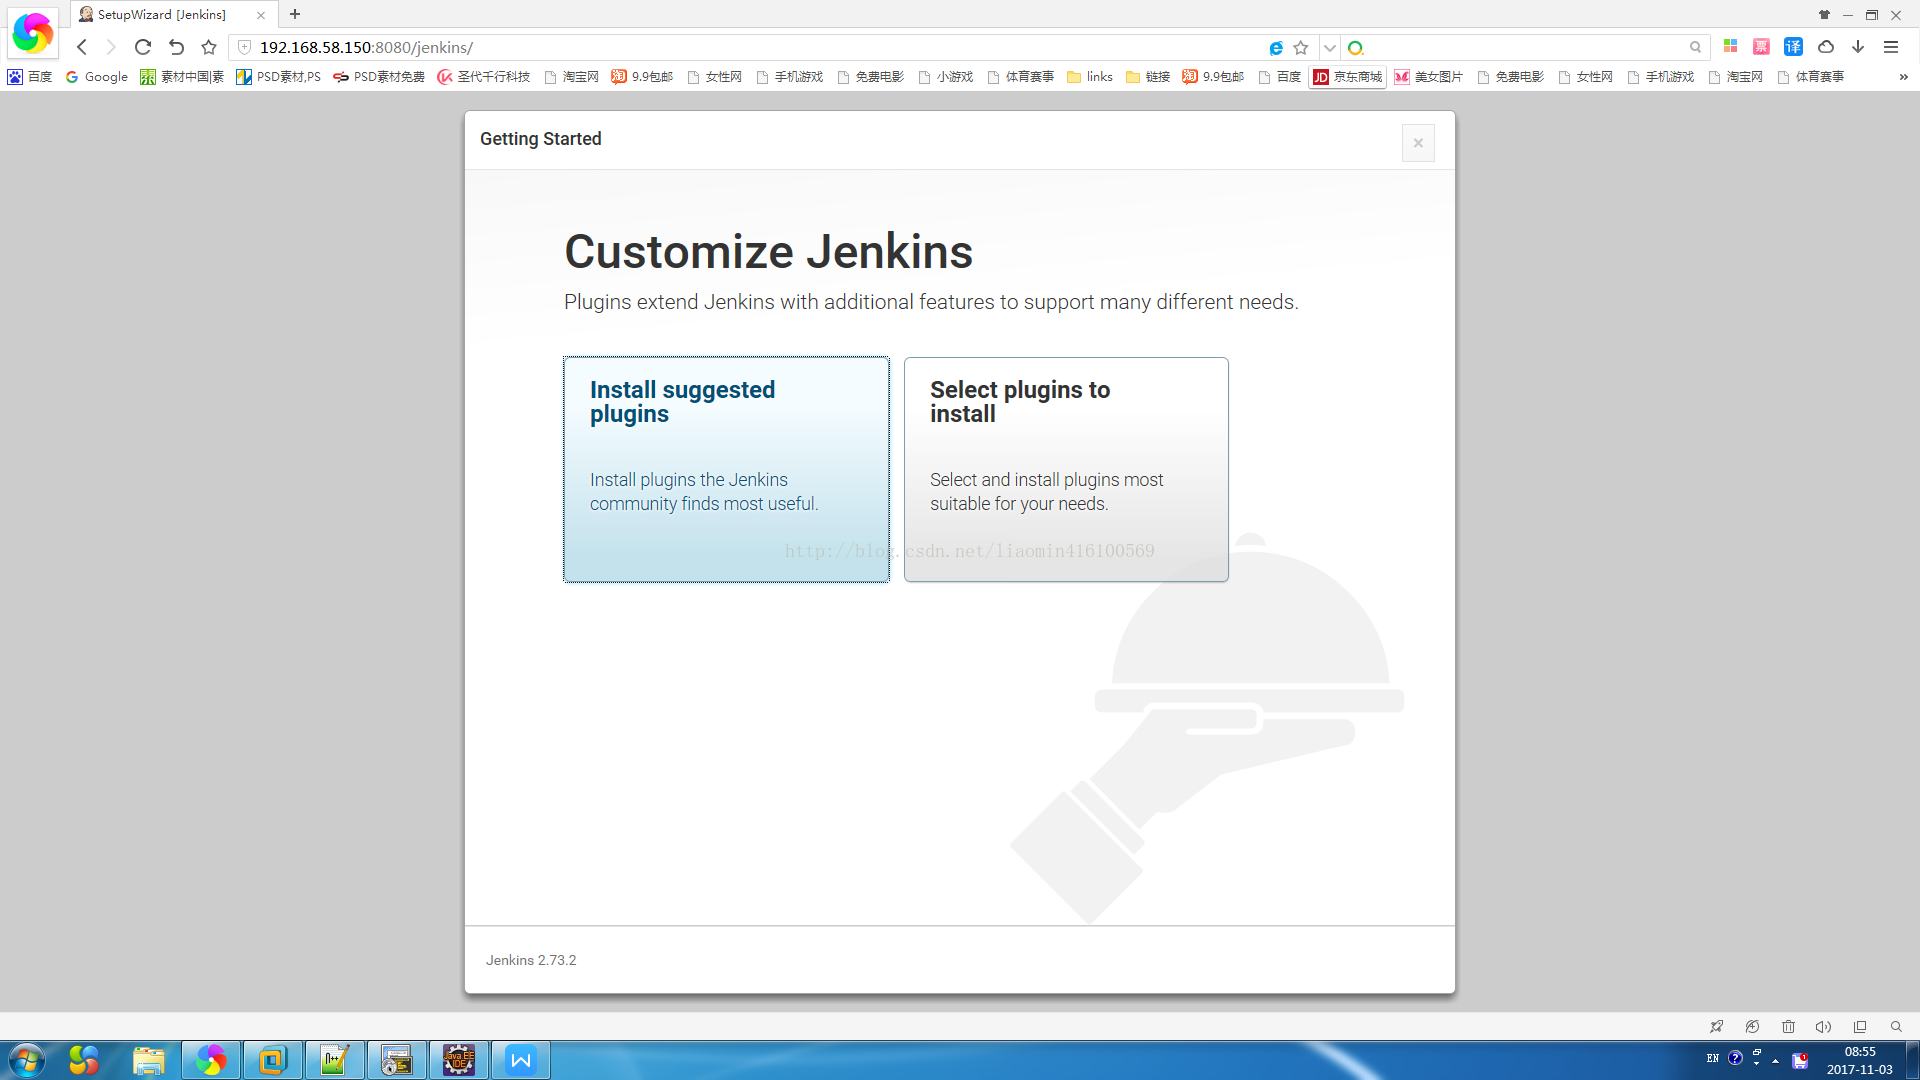1920x1080 pixels.
Task: Expand the bookmarks bar overflow chevron
Action: point(1903,77)
